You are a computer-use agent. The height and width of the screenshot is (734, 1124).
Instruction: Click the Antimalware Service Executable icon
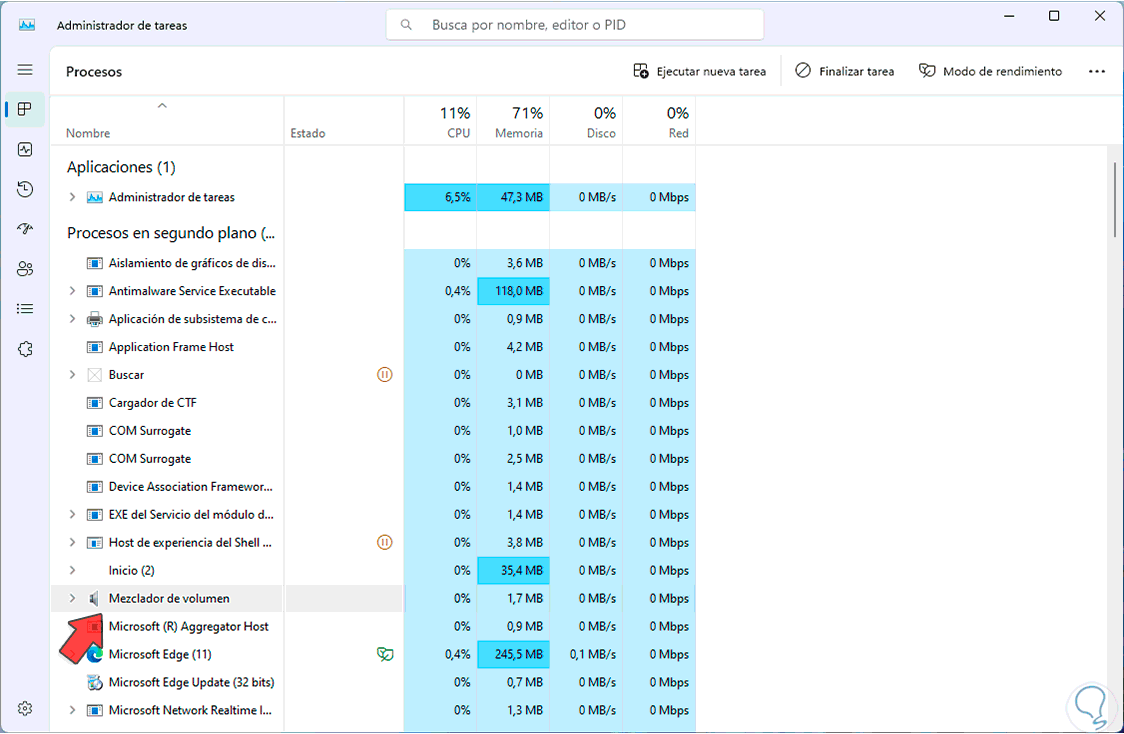pos(95,291)
